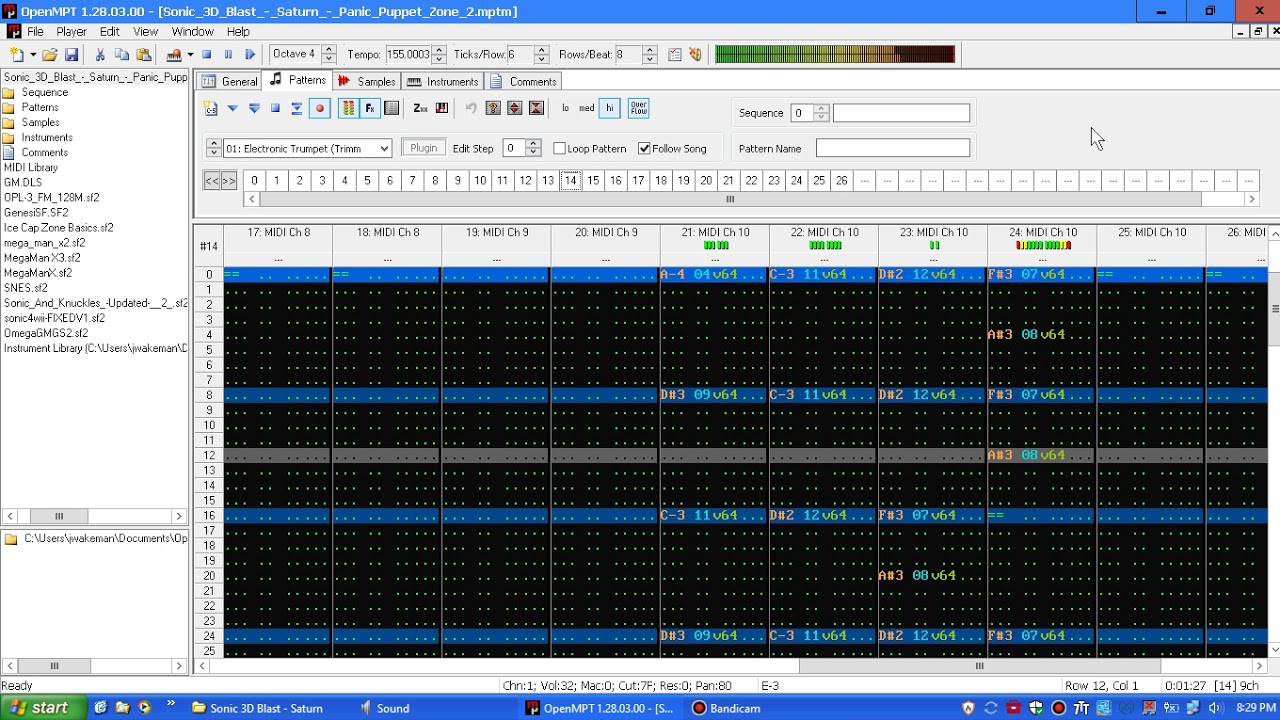Select the hi detail level toggle
The width and height of the screenshot is (1280, 720).
(x=609, y=108)
